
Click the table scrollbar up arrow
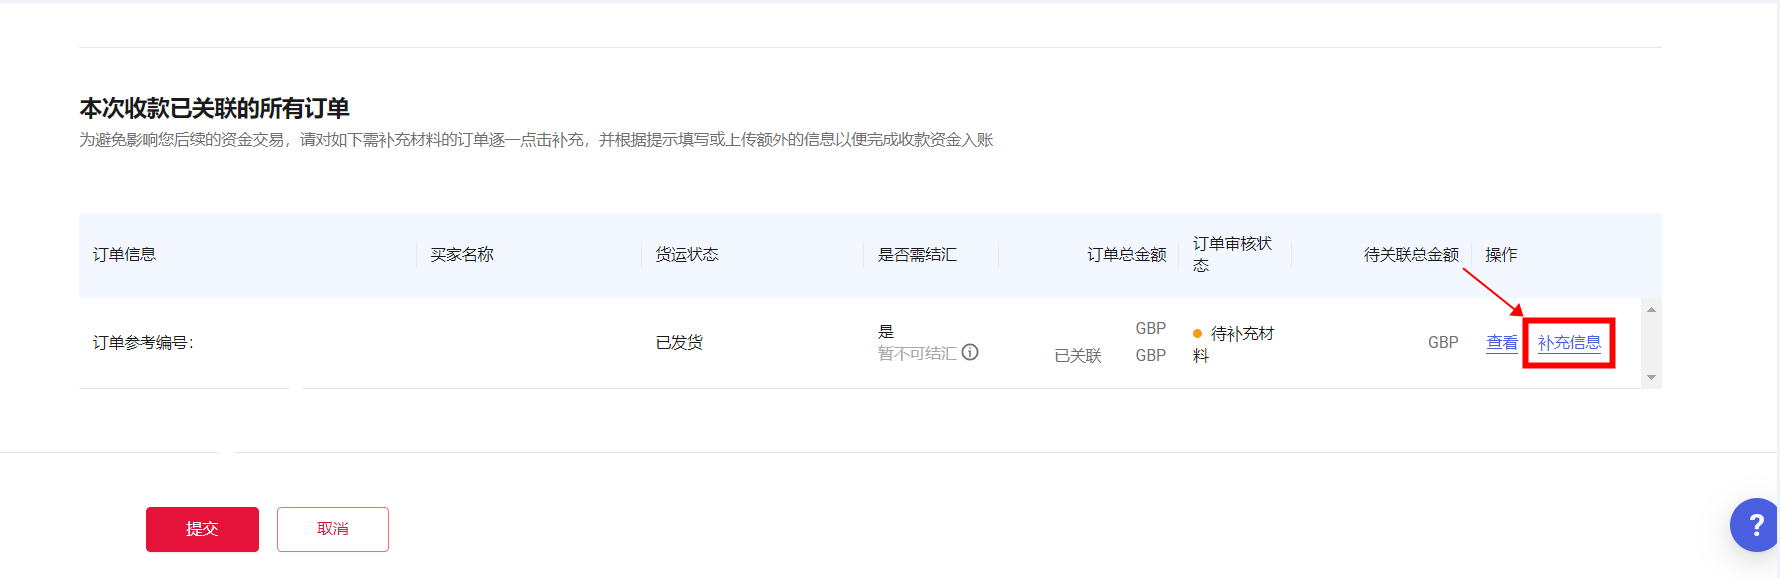click(x=1651, y=310)
